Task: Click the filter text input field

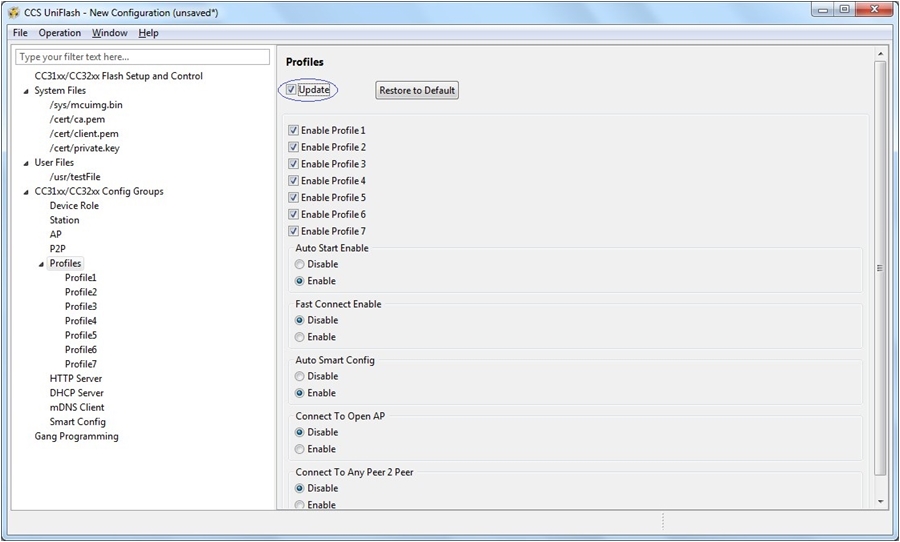Action: coord(142,57)
